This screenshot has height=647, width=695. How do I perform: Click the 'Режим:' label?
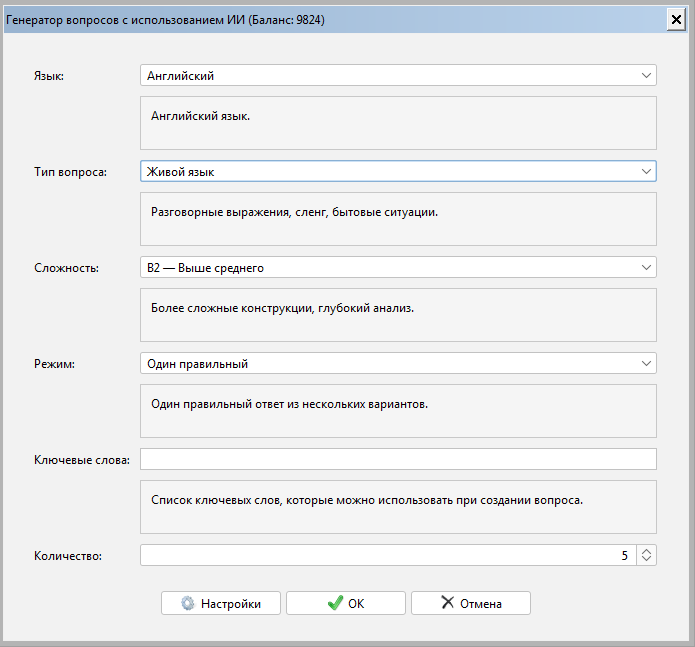click(x=55, y=364)
